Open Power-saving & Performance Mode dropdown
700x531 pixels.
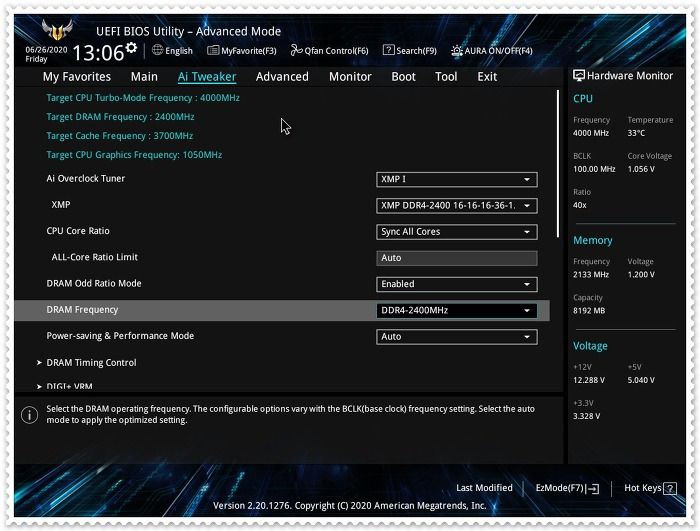pos(457,337)
